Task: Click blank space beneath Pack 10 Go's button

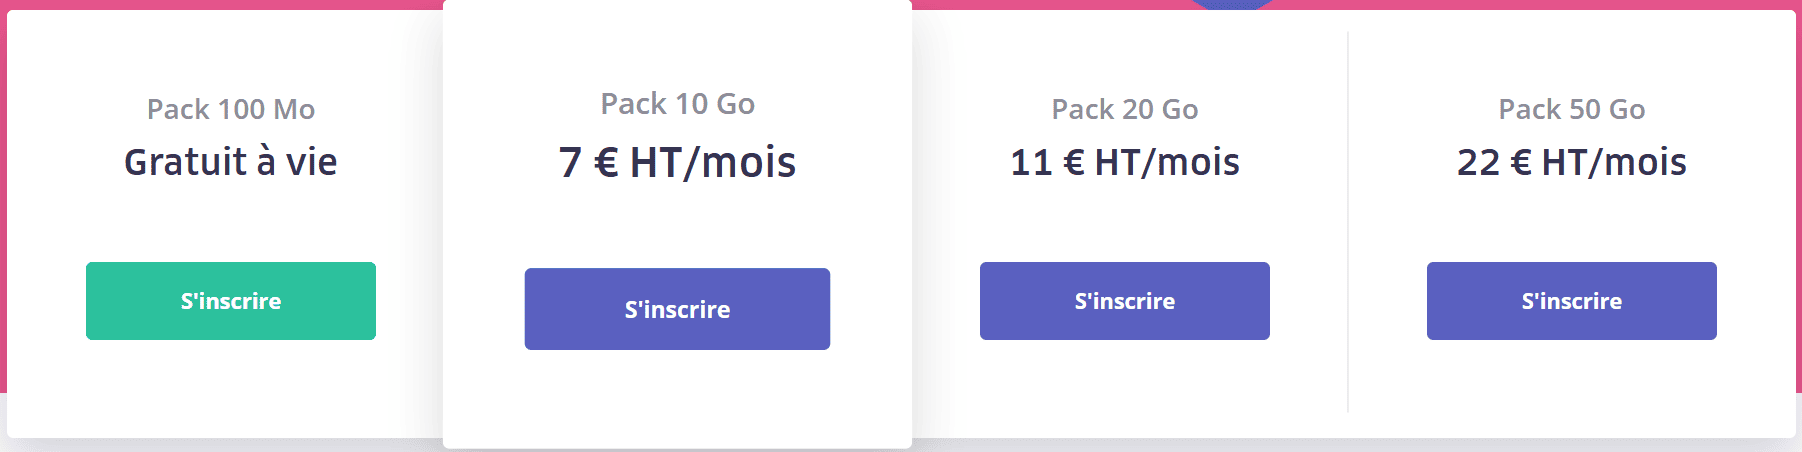Action: pos(677,400)
